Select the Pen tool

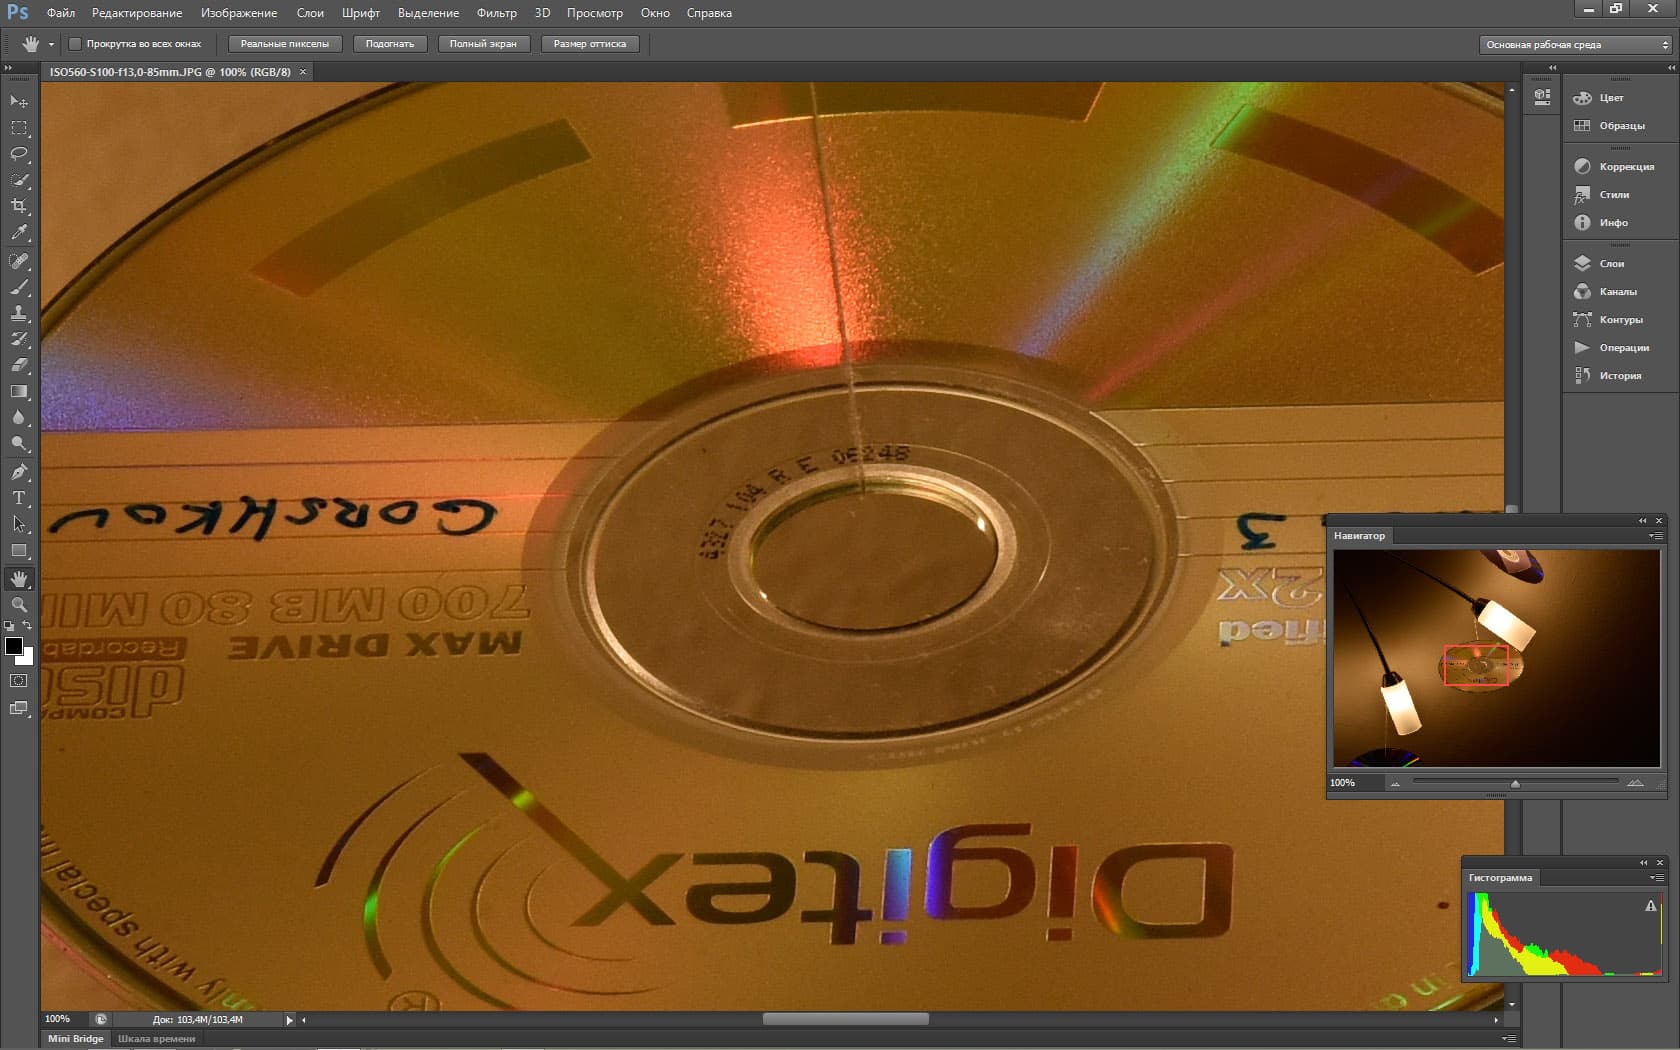[x=19, y=472]
